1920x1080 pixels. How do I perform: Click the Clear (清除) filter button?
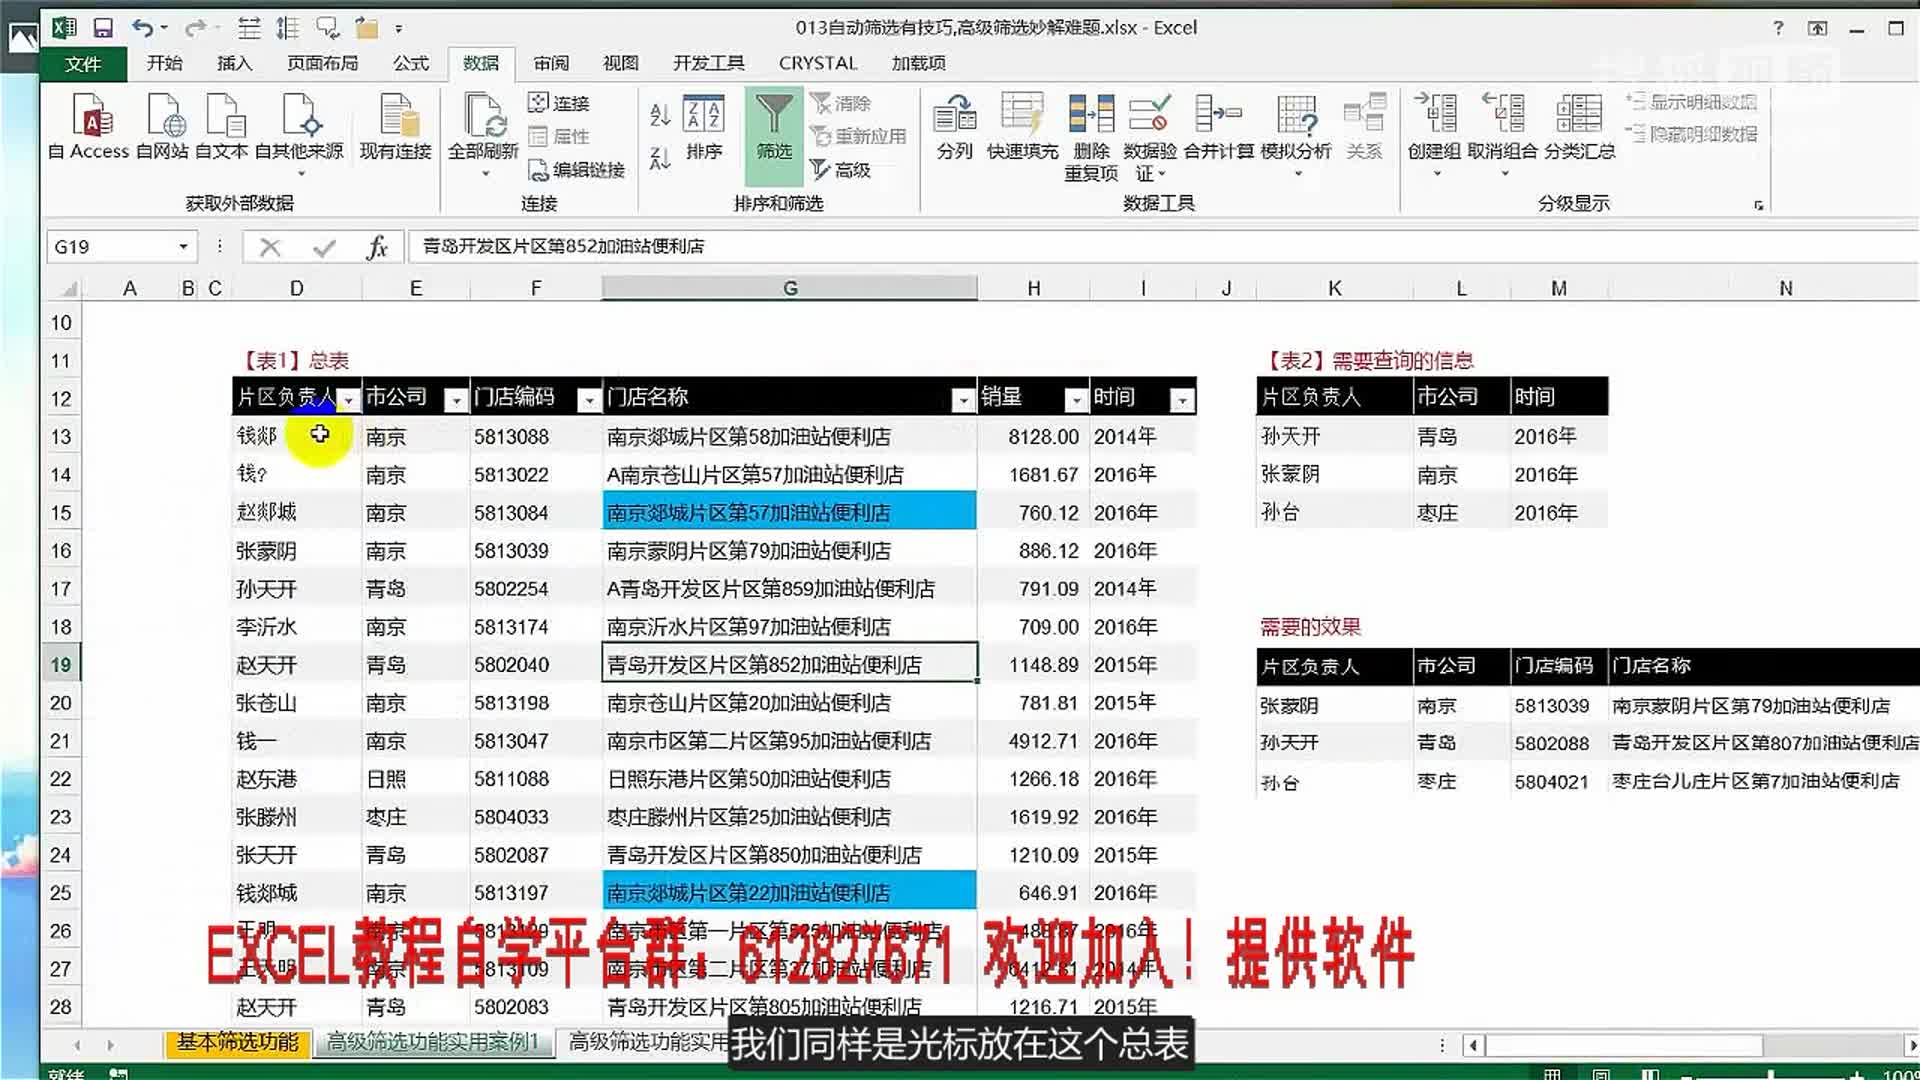841,103
